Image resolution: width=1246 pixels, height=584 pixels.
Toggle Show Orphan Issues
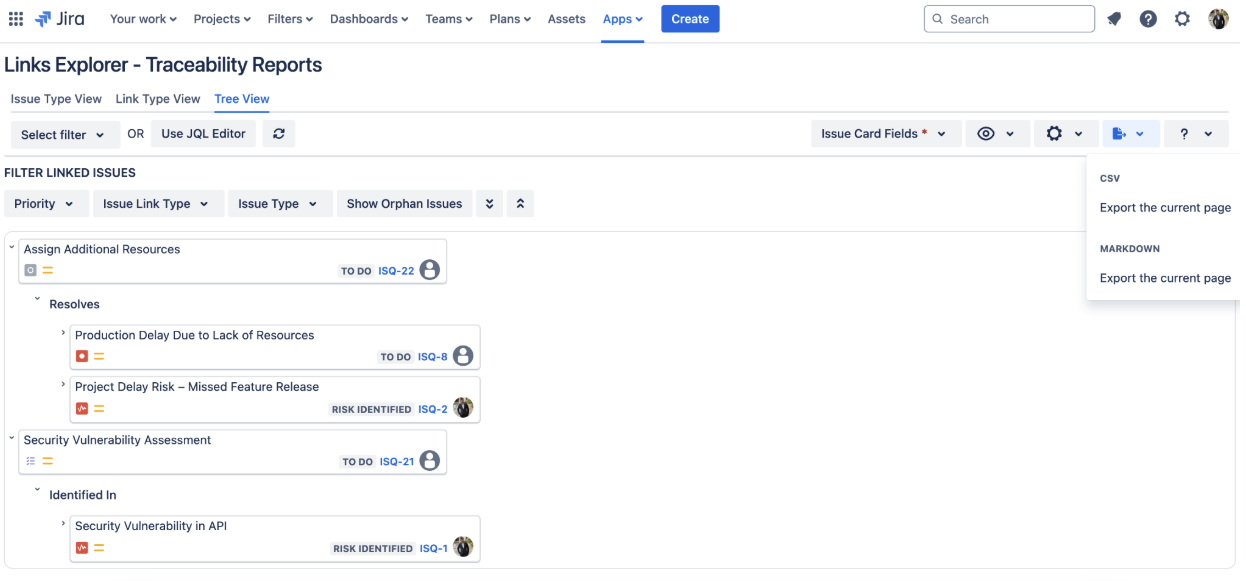point(404,204)
